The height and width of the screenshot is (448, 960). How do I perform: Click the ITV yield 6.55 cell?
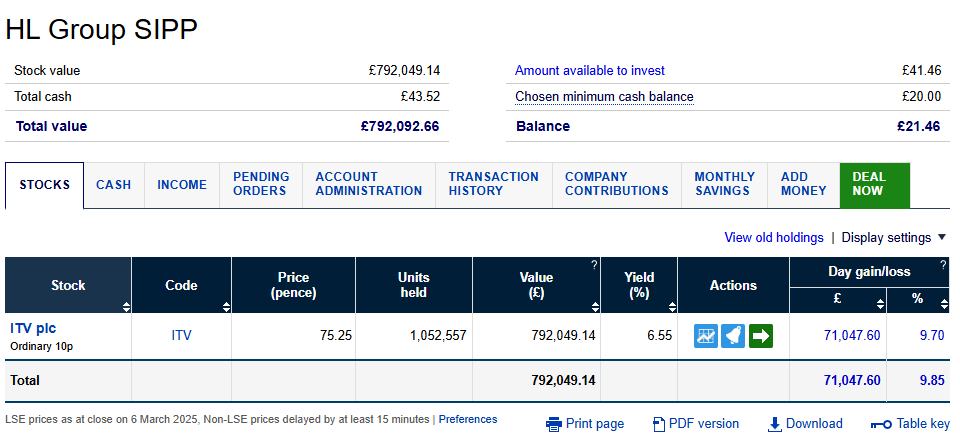tap(639, 336)
